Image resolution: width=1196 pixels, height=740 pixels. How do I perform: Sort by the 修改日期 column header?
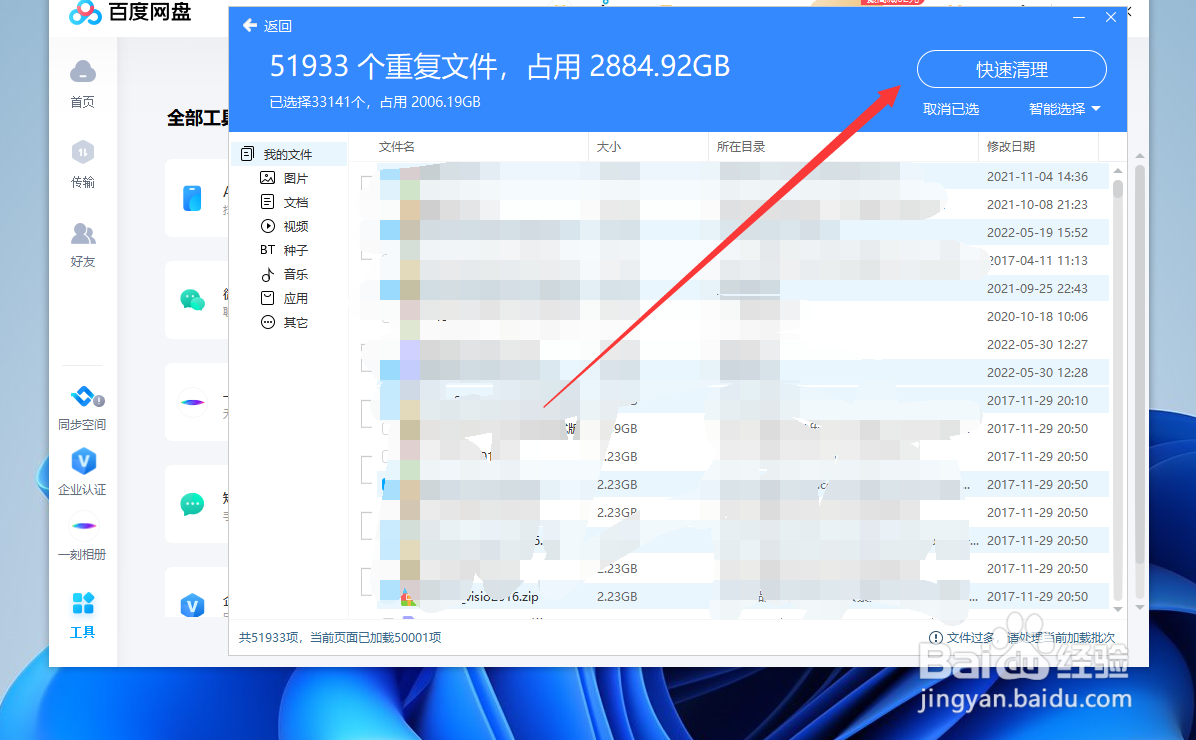1011,146
